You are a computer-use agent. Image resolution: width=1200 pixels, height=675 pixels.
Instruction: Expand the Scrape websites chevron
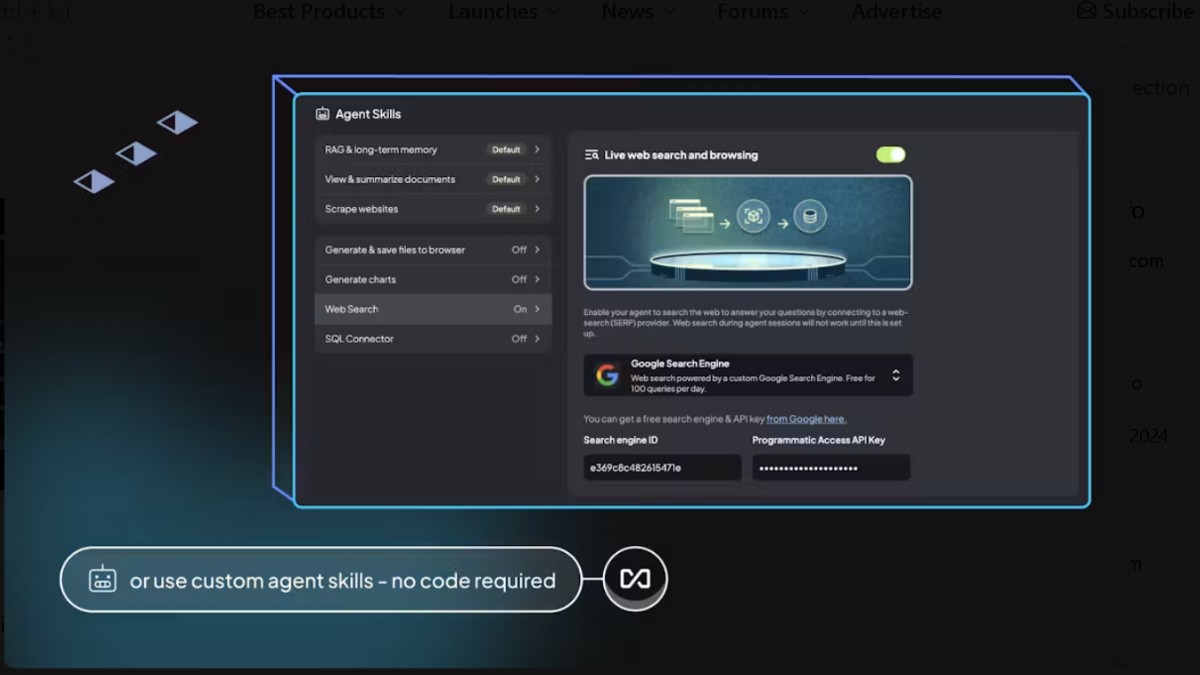point(537,209)
